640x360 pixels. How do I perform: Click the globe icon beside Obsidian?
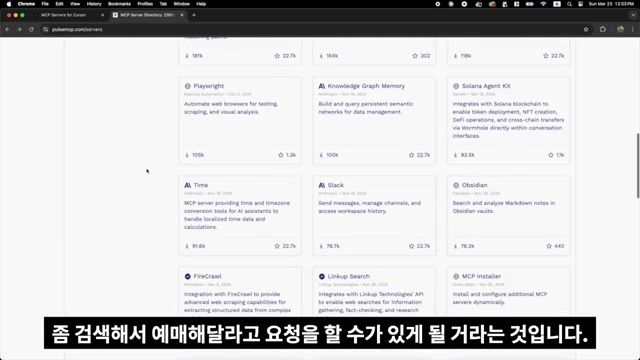pyautogui.click(x=456, y=185)
